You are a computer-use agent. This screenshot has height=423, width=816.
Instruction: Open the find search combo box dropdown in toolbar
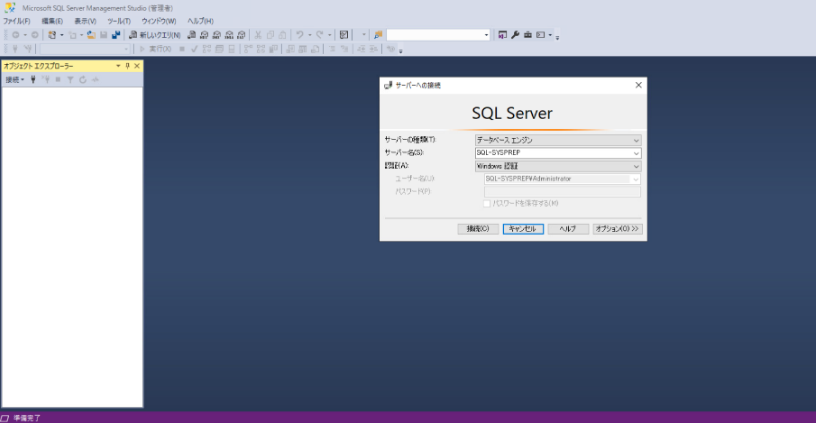point(487,35)
